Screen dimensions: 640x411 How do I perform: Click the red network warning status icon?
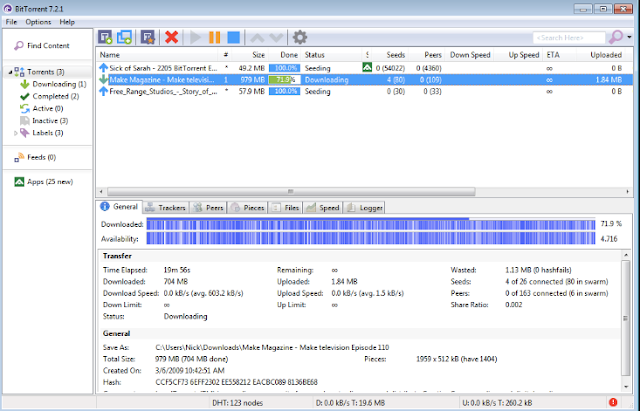pos(613,402)
